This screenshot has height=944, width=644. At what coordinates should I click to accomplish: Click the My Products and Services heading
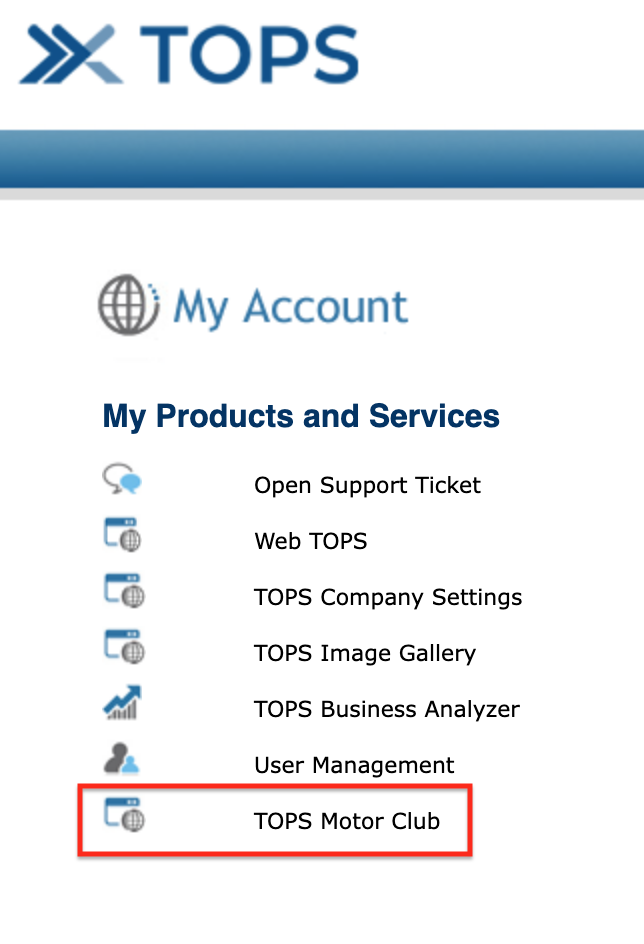(x=301, y=417)
